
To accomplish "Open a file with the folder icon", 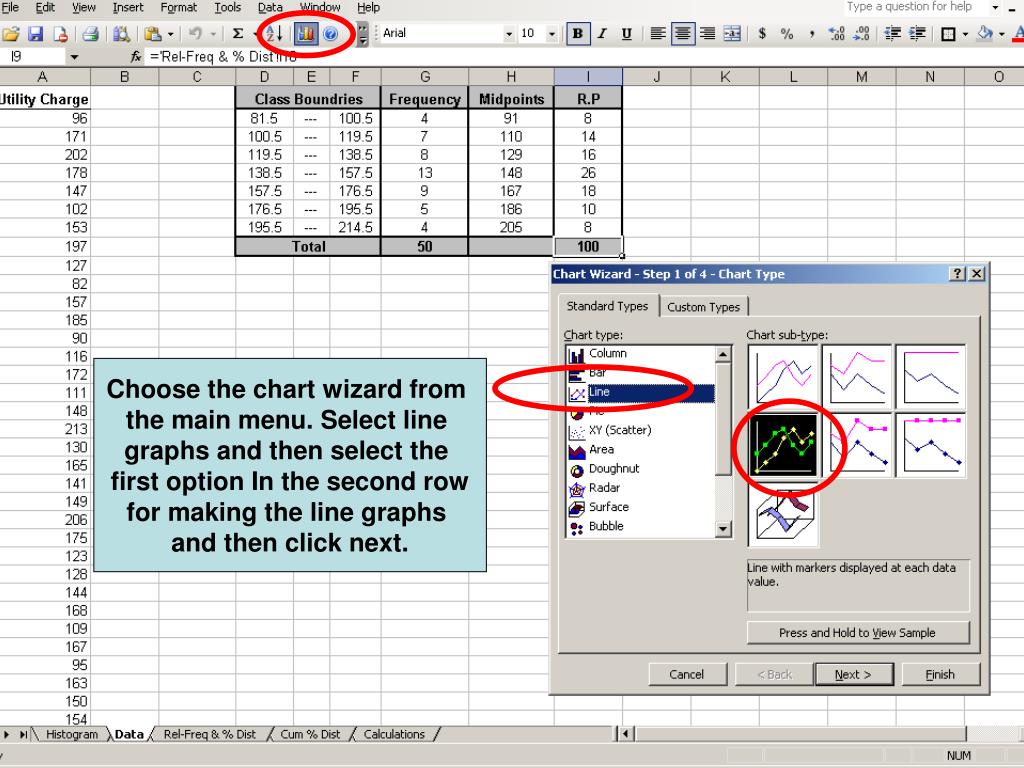I will tap(10, 33).
